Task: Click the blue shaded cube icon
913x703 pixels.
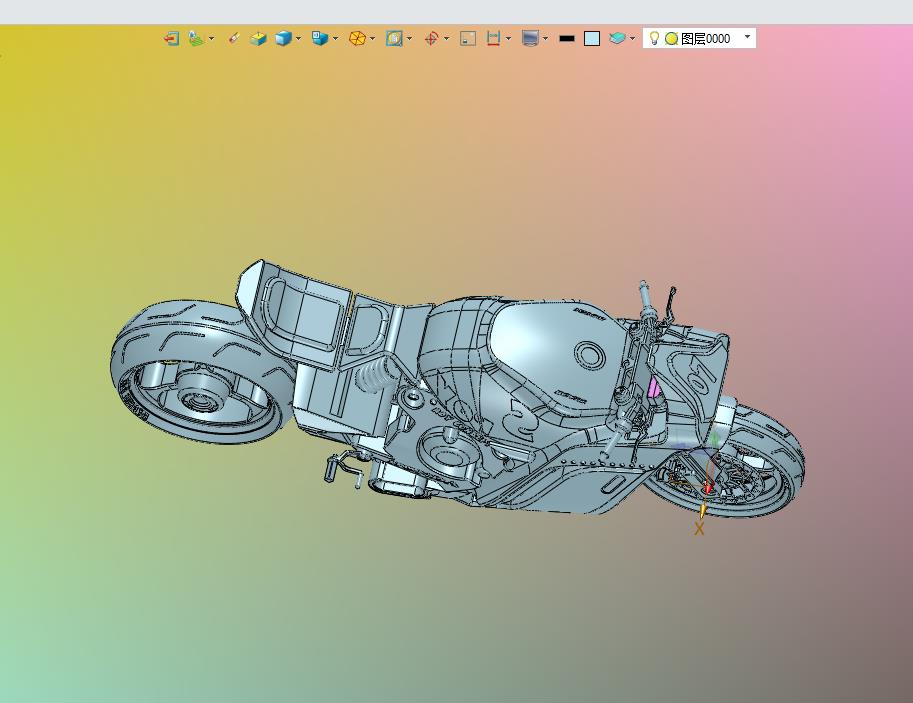Action: [284, 38]
